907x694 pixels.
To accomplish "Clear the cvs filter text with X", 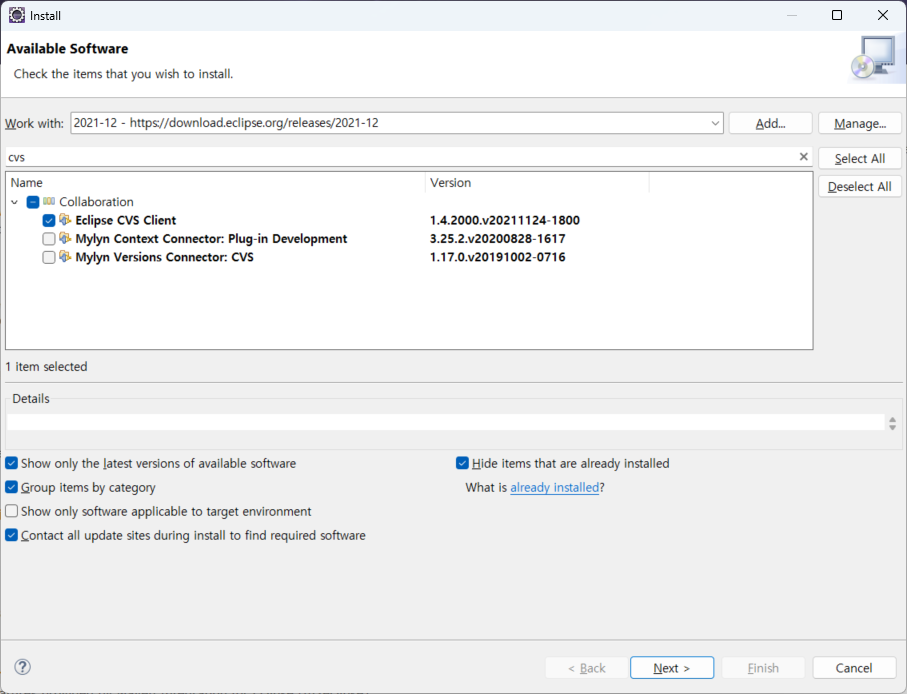I will [803, 157].
